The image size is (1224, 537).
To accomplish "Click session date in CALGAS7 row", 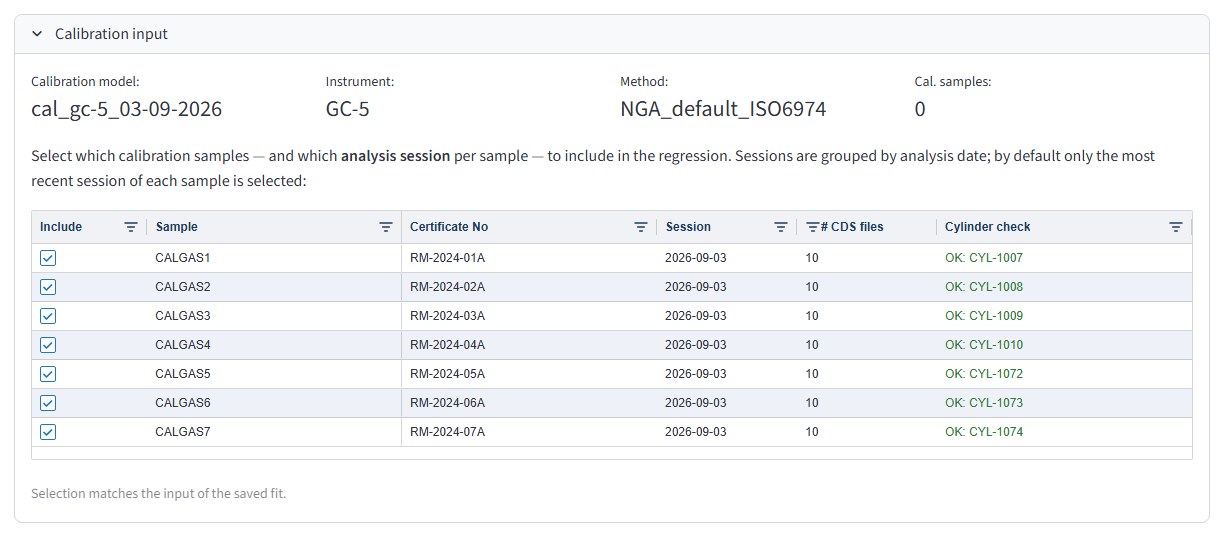I will (696, 432).
